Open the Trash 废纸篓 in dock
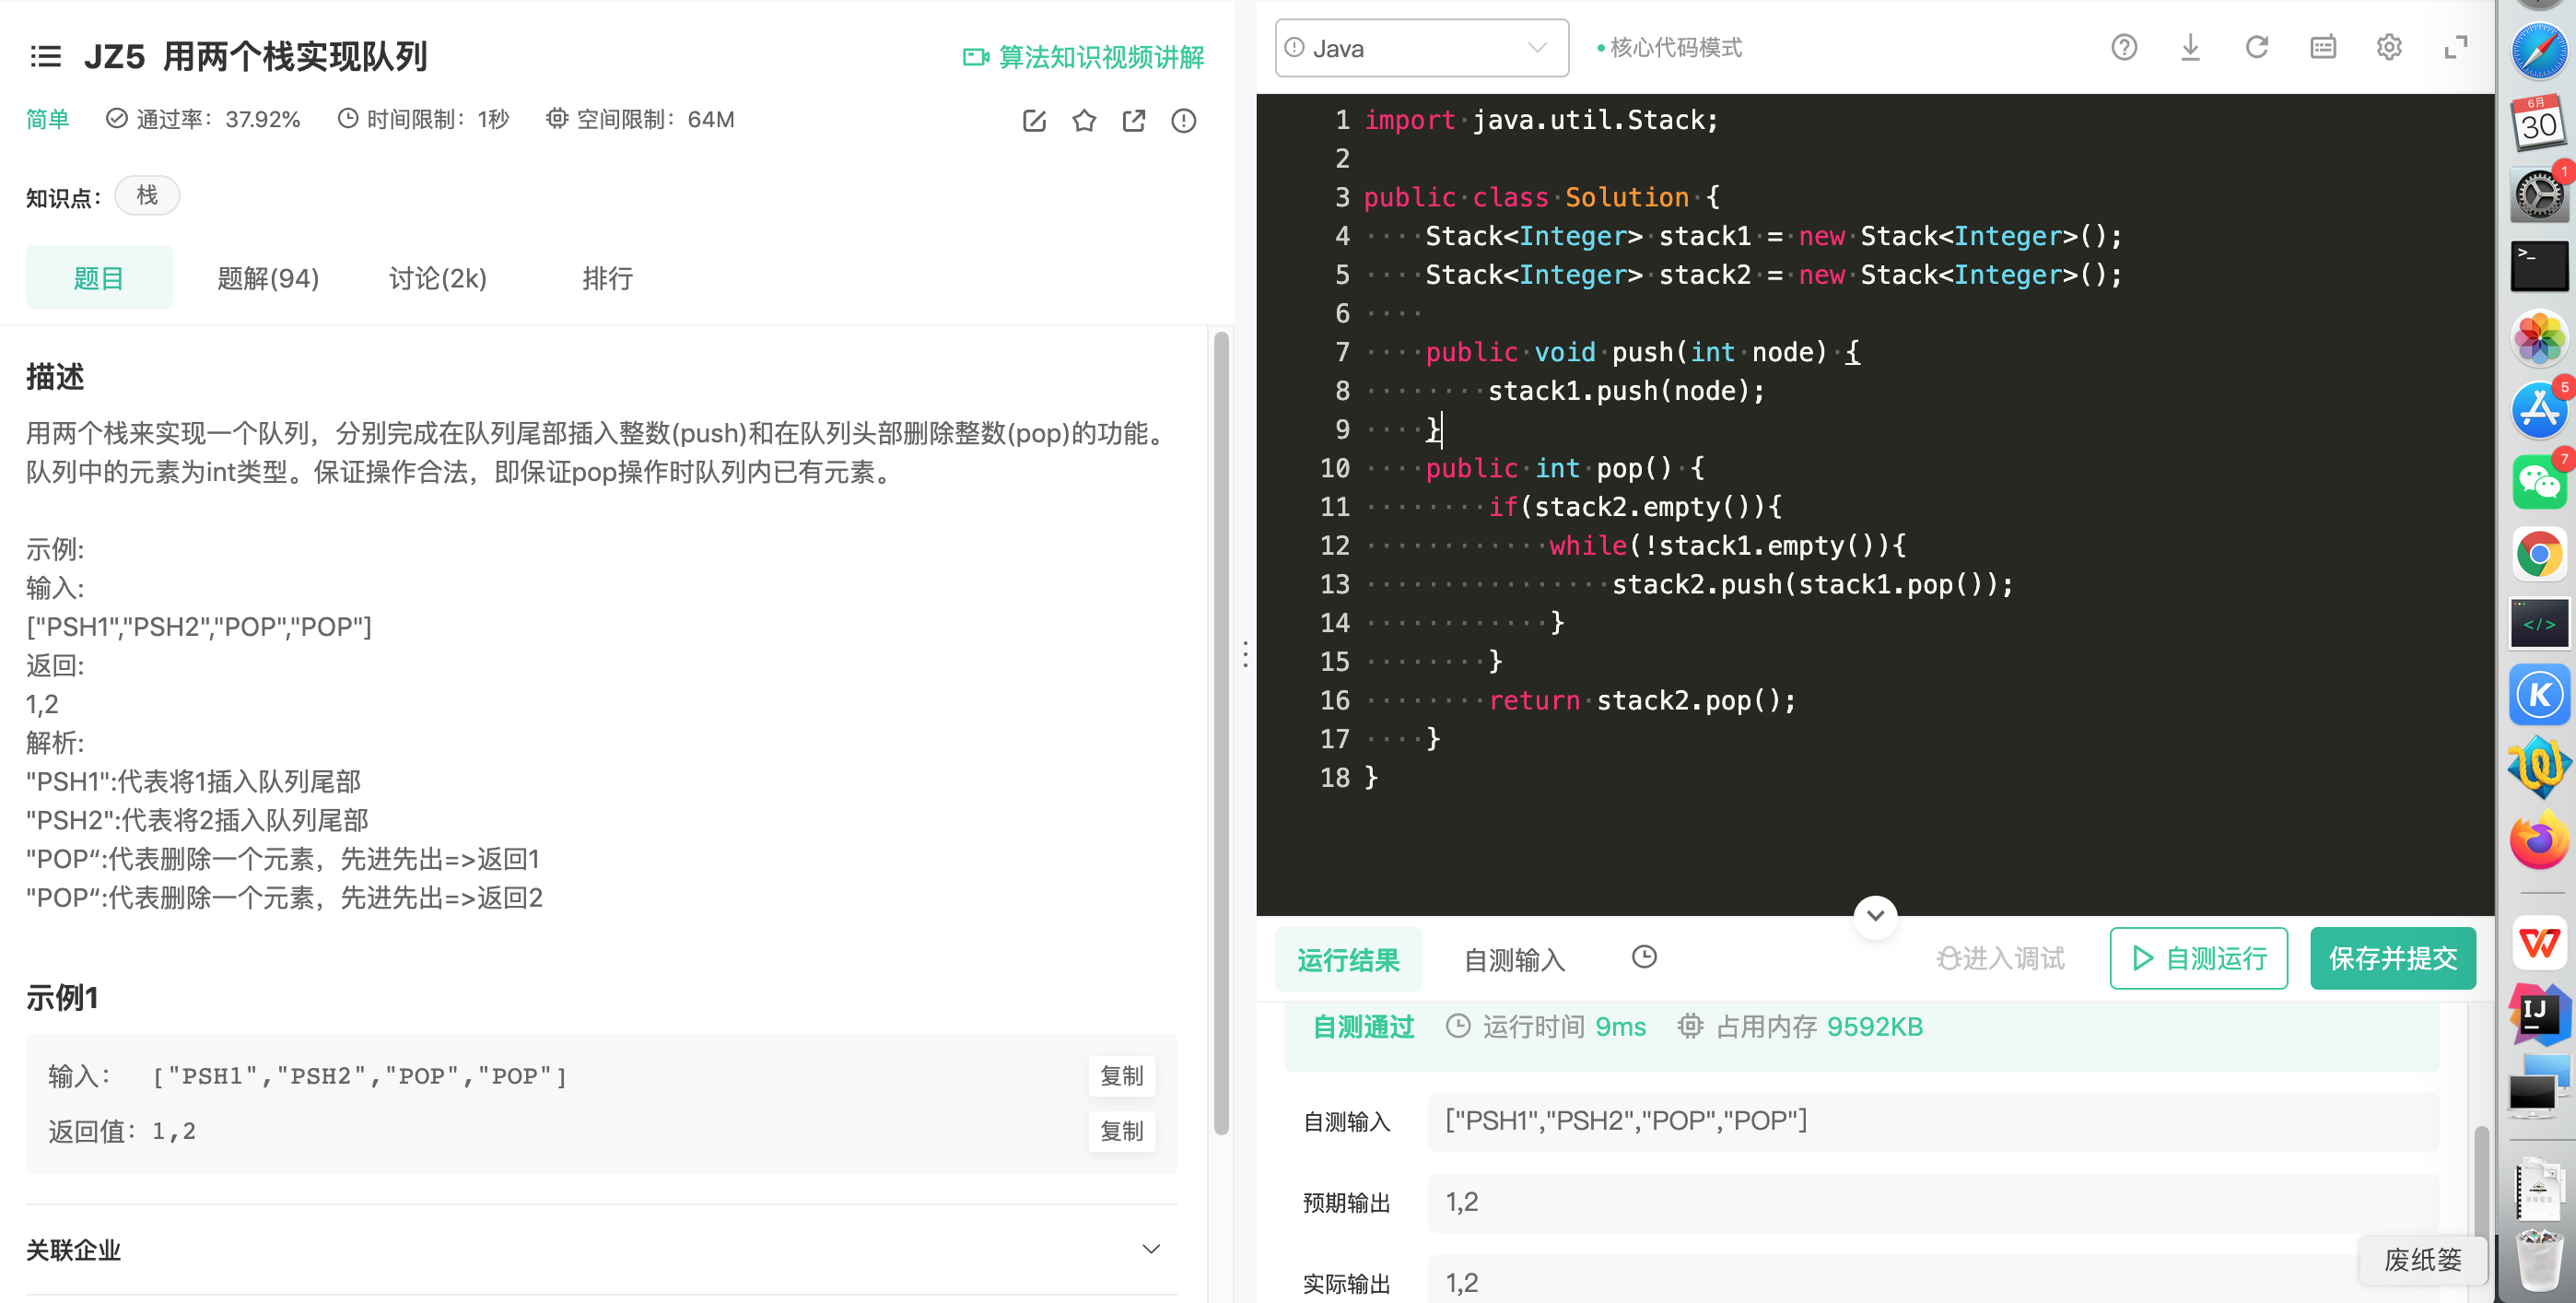 coord(2539,1259)
